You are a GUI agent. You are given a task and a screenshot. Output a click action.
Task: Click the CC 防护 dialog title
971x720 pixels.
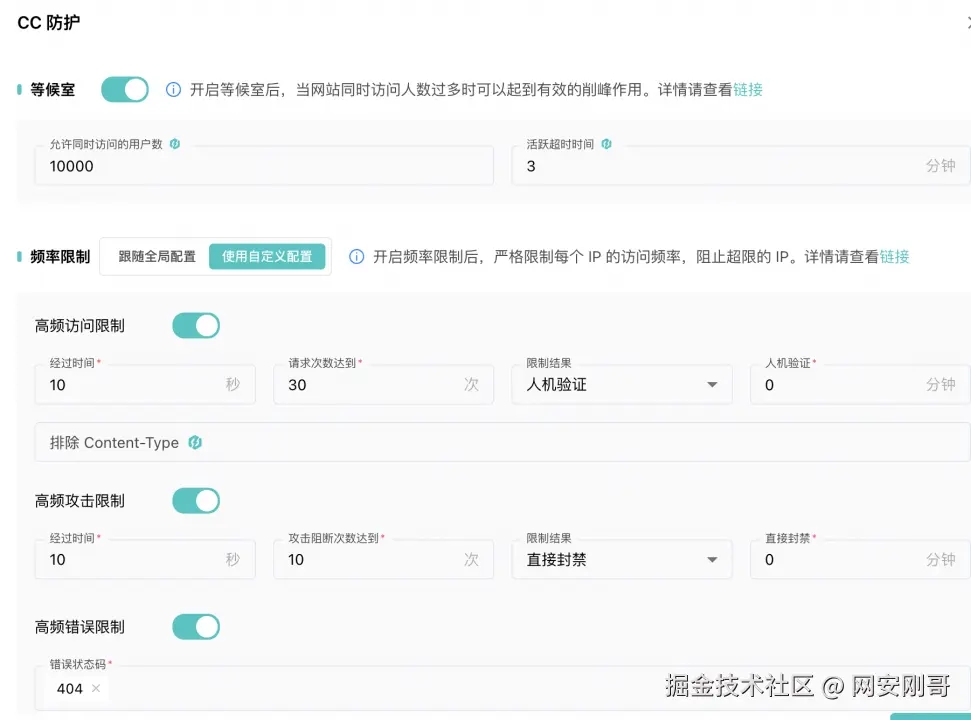(48, 23)
